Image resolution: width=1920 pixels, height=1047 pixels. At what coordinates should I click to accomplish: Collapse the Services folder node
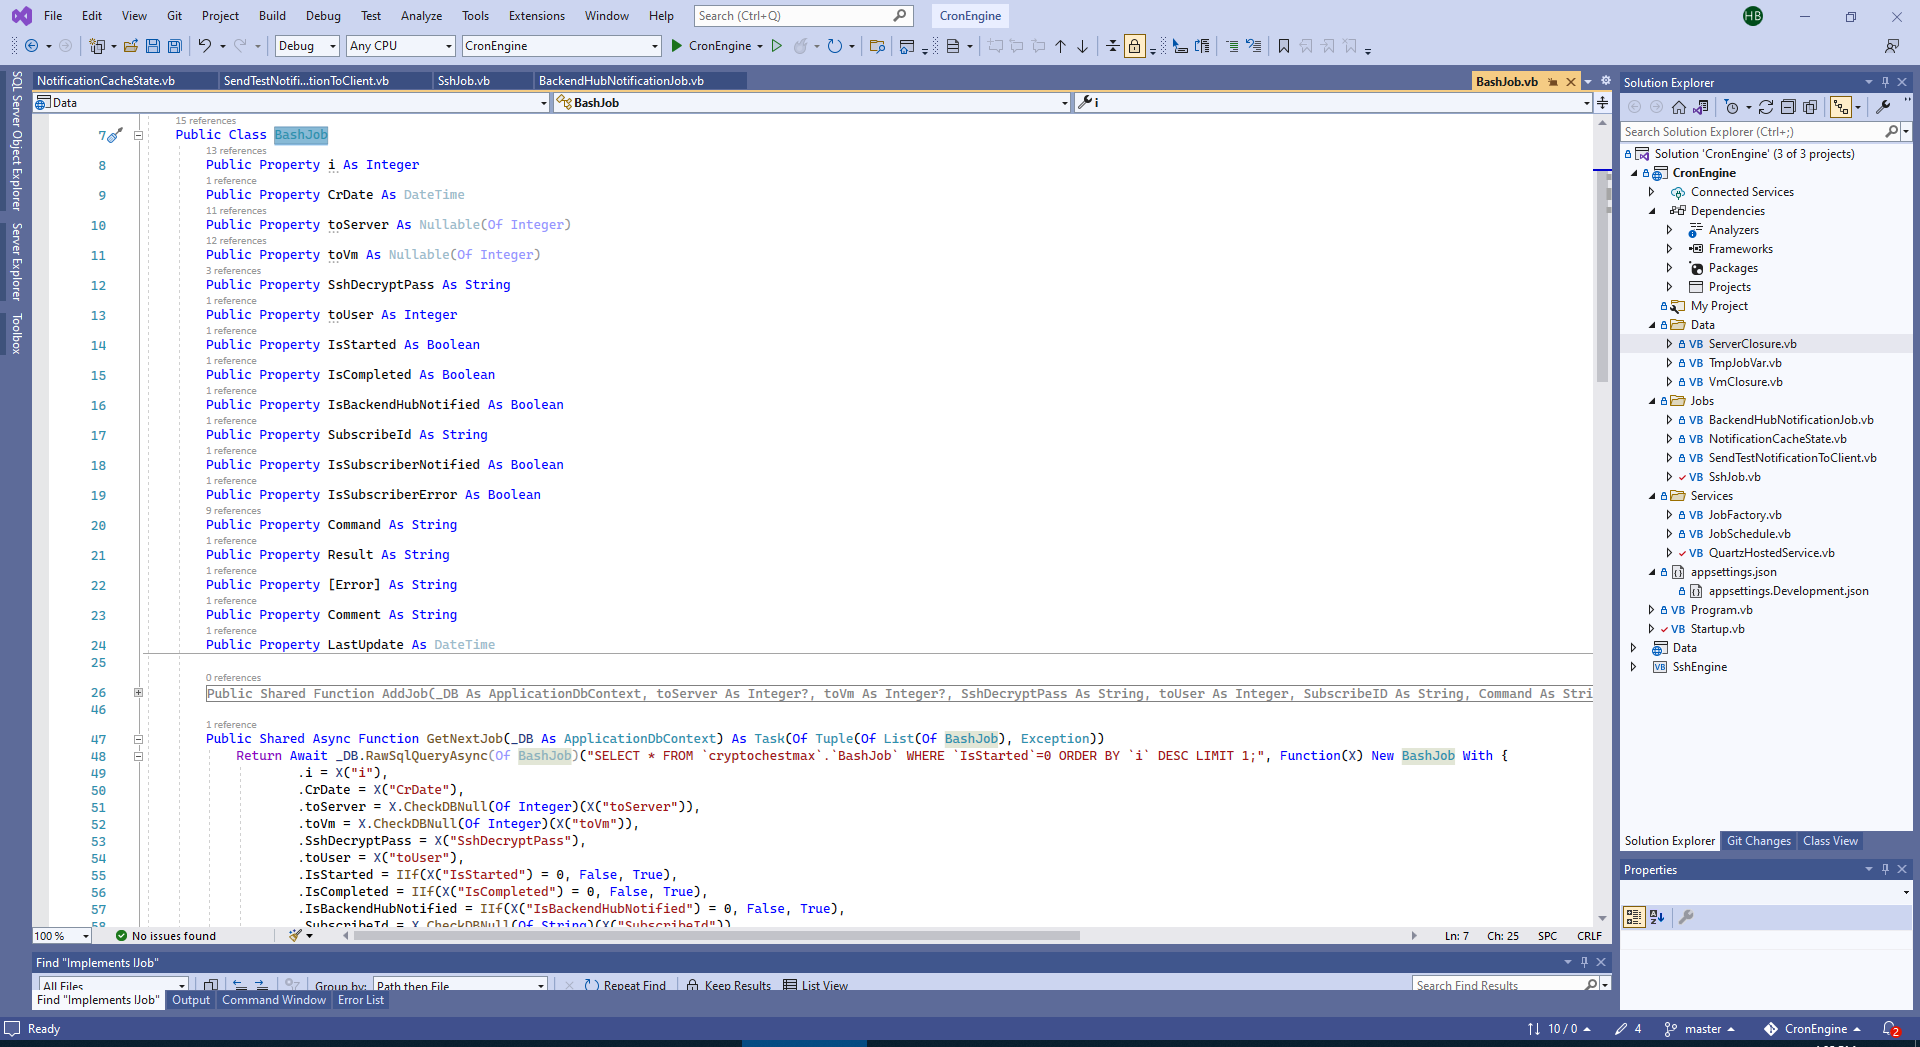tap(1652, 496)
